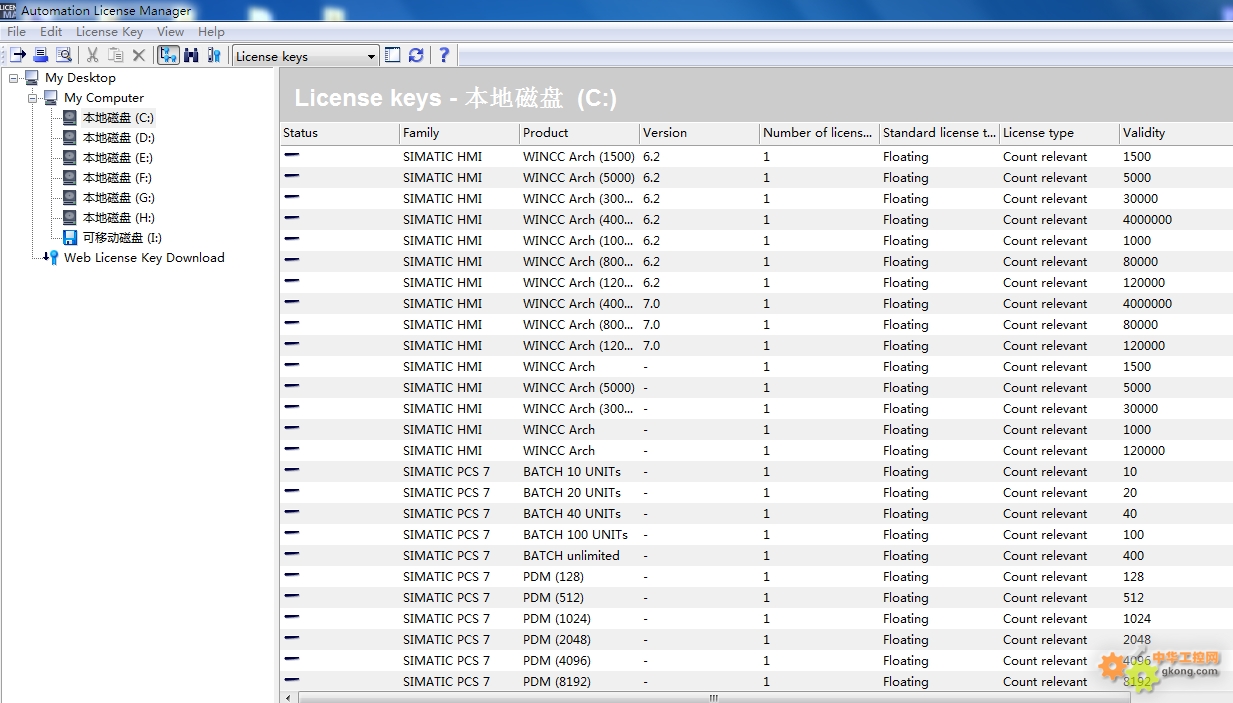1233x703 pixels.
Task: Collapse the My Desktop tree node
Action: pos(14,78)
